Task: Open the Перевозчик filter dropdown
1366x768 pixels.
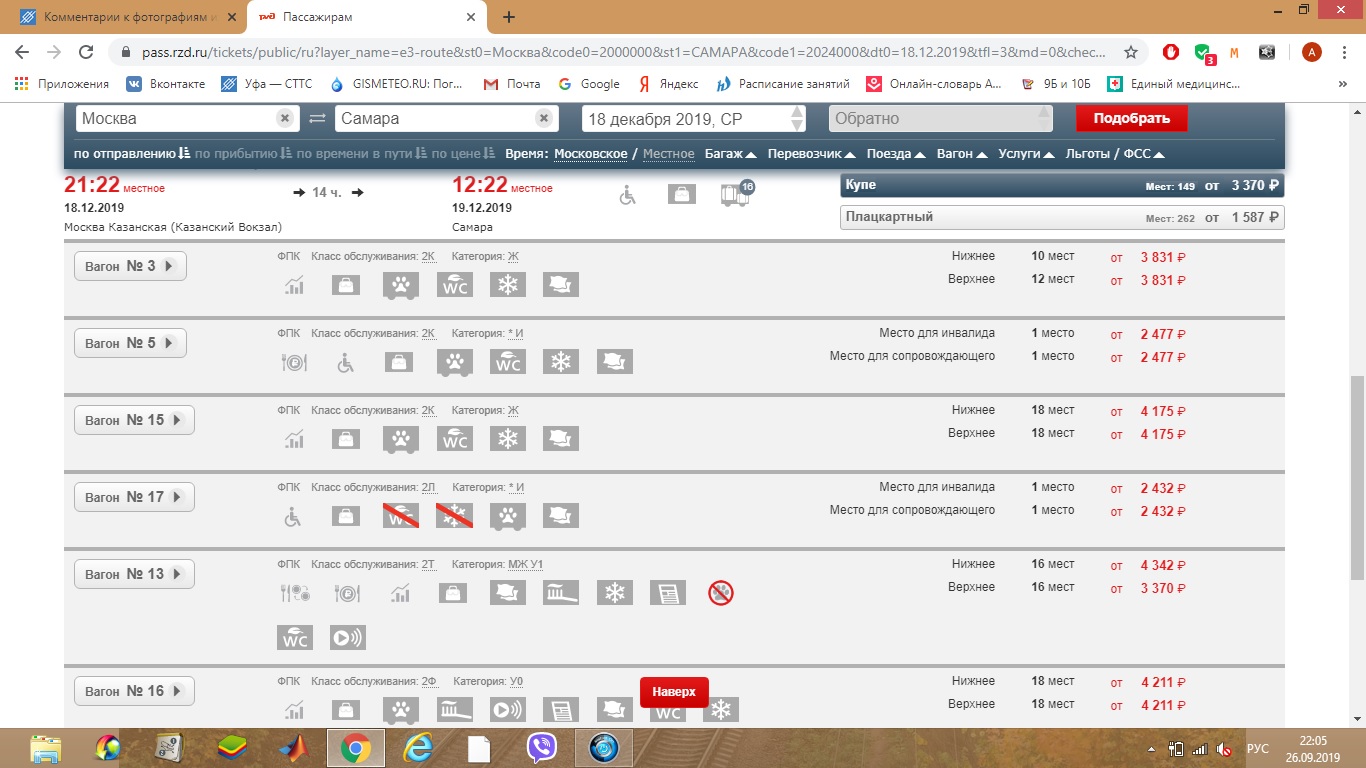Action: click(811, 154)
